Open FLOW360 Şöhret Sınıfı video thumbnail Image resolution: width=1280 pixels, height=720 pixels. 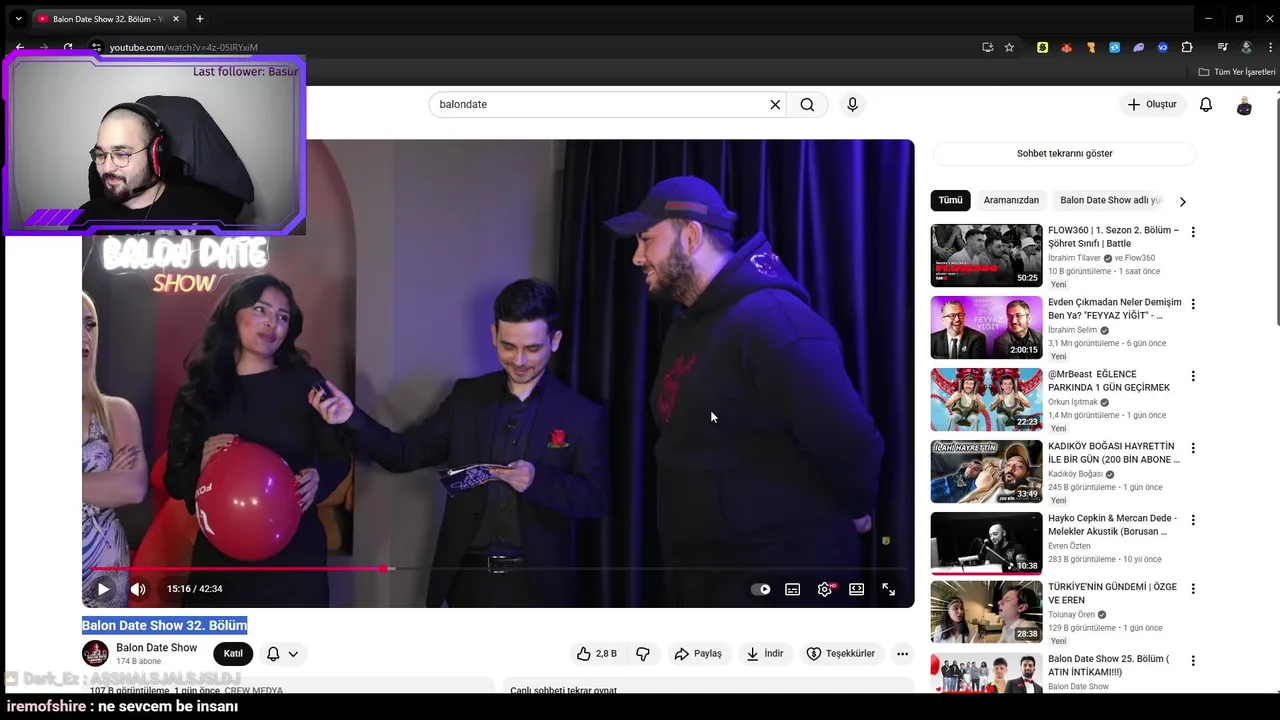(x=986, y=255)
